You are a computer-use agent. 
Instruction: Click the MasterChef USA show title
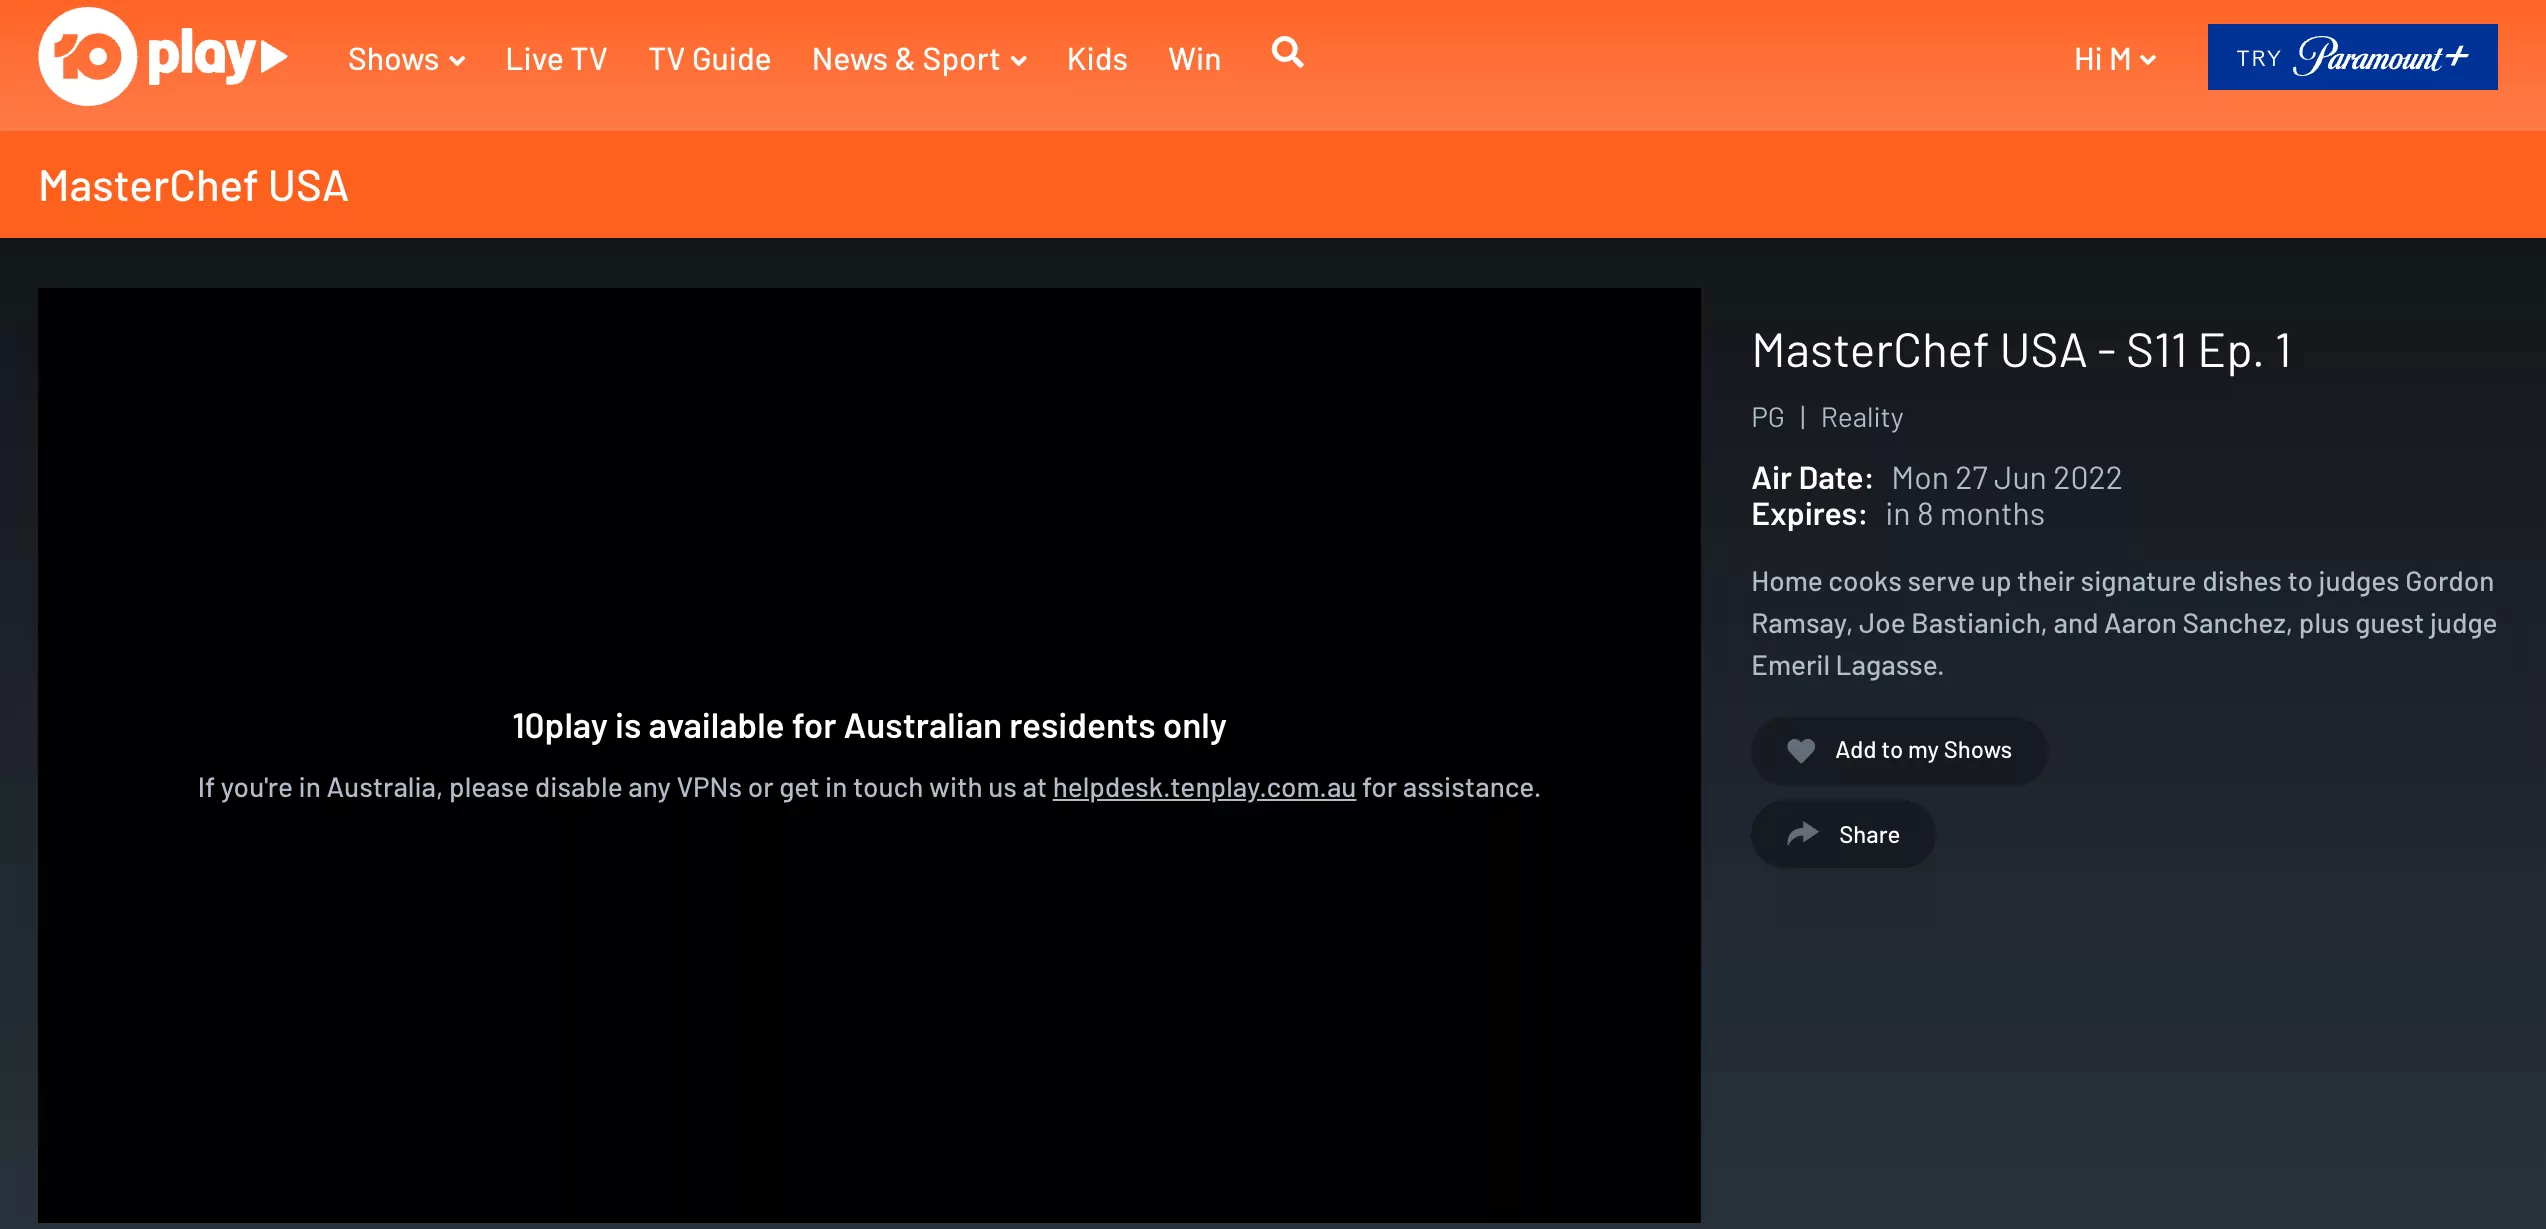194,186
